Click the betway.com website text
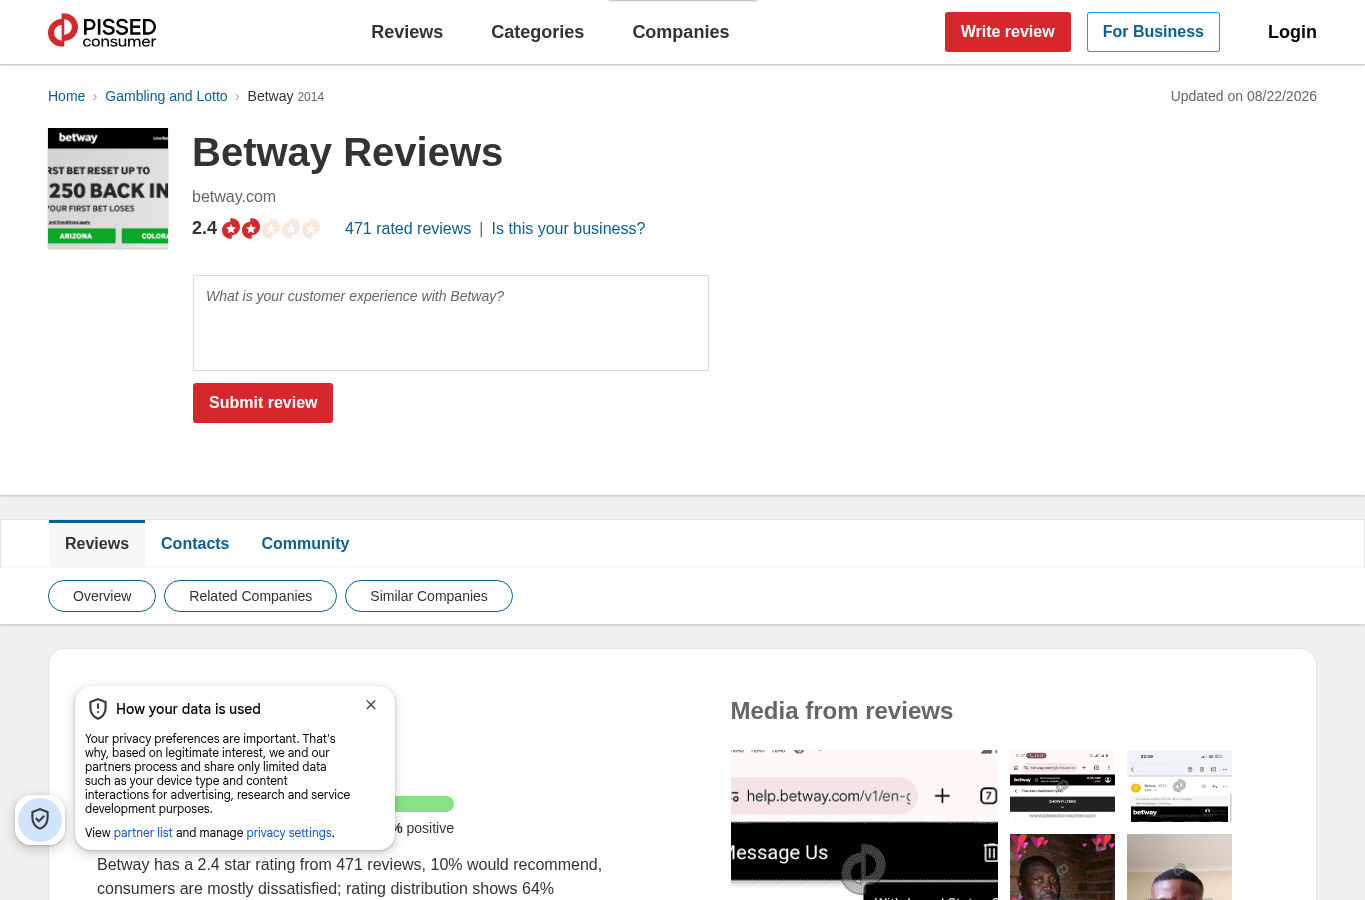Viewport: 1365px width, 900px height. [234, 197]
